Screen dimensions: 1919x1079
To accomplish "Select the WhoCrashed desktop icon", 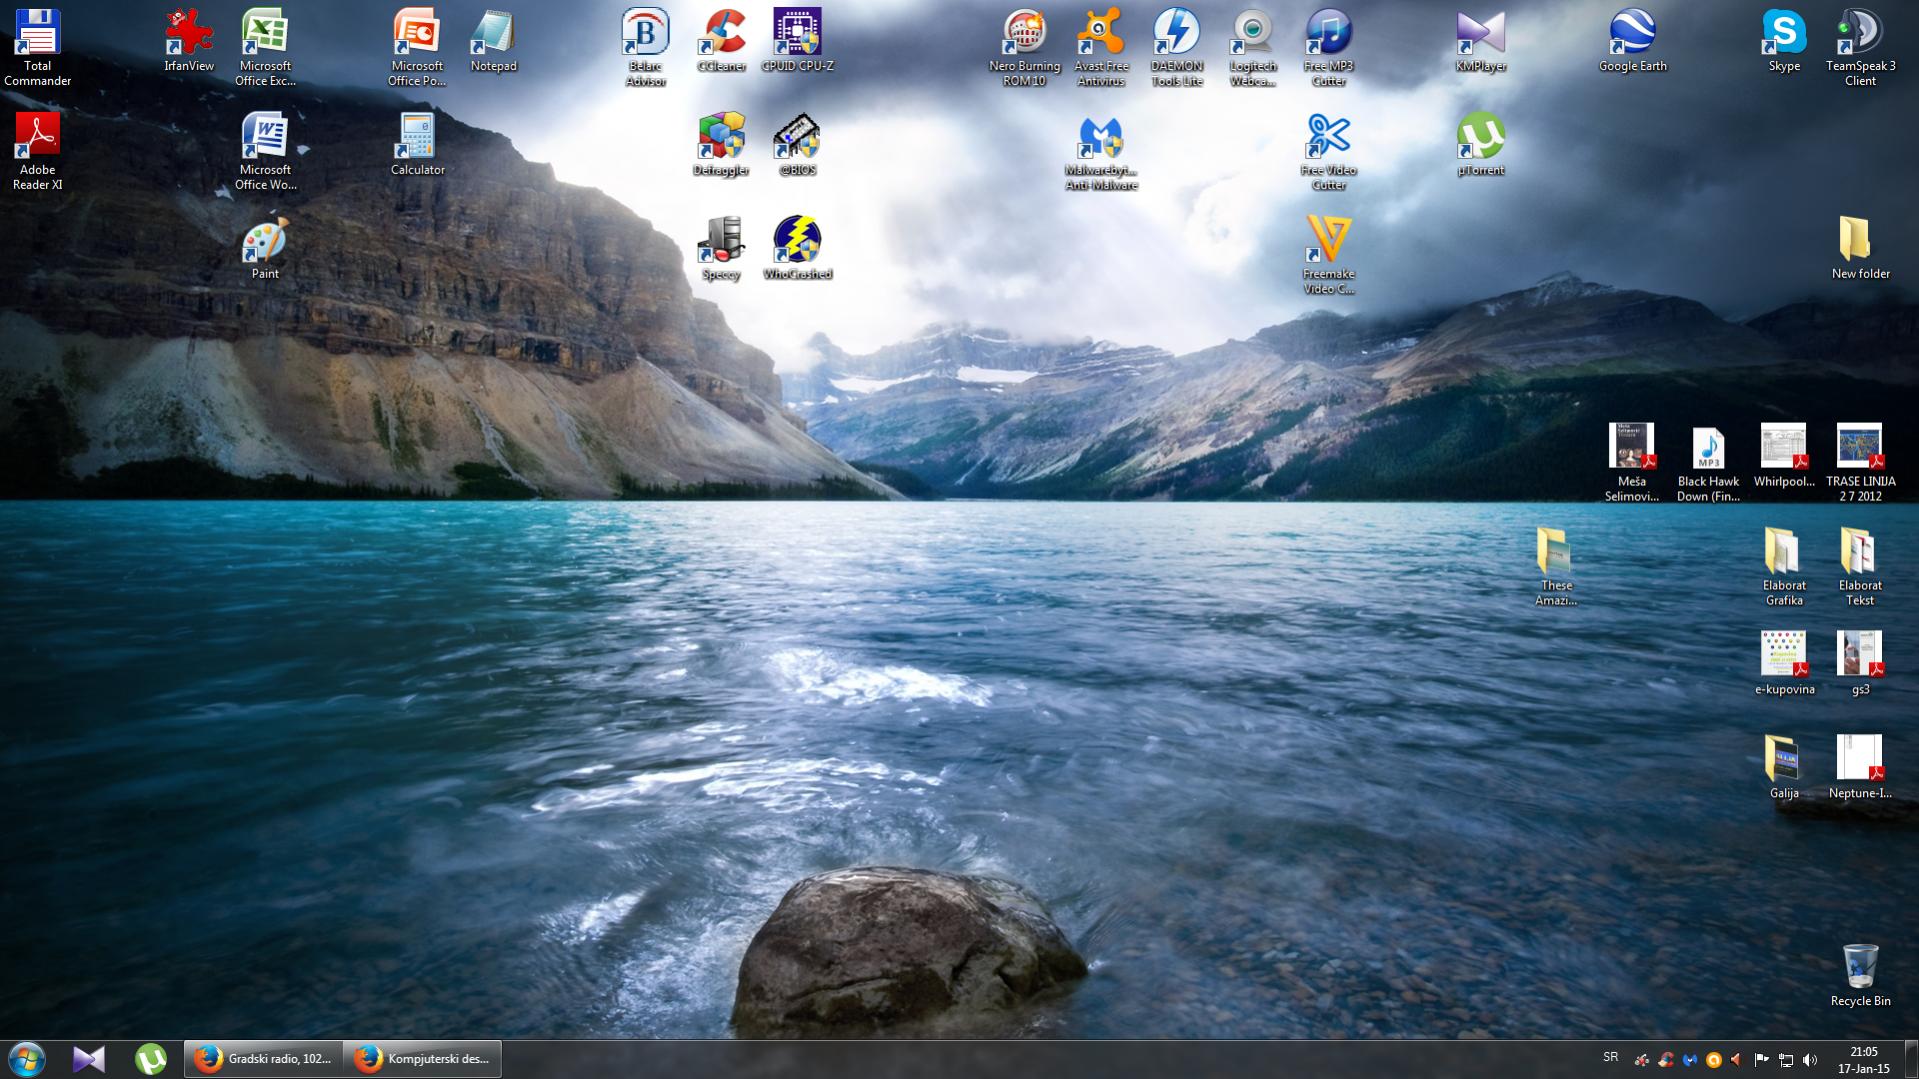I will pos(797,243).
